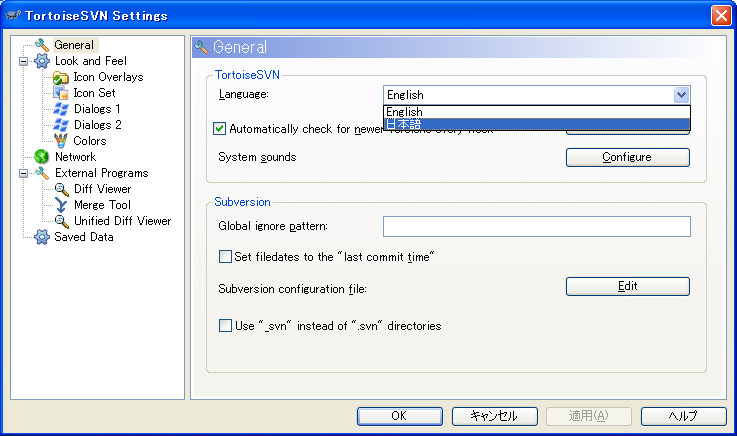Click the Dialogs 1 windows icon

point(61,109)
